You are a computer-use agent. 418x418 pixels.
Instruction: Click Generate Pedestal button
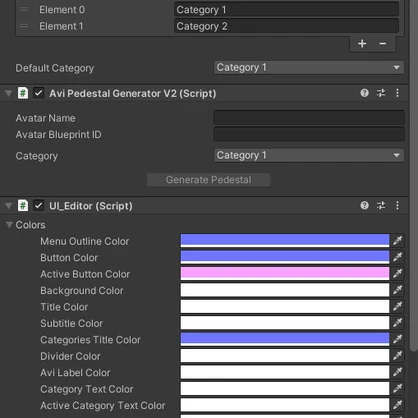[208, 180]
